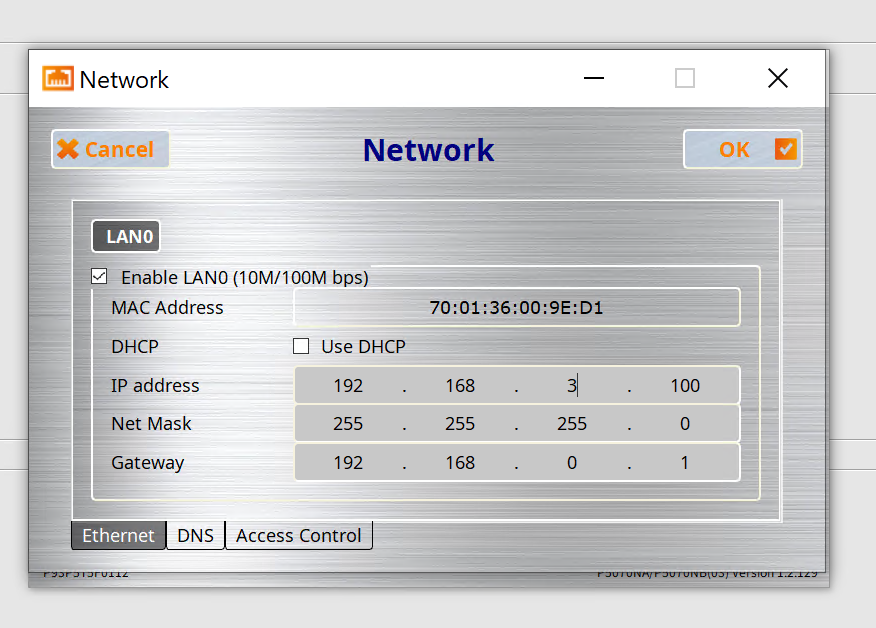The height and width of the screenshot is (628, 876).
Task: Click the Net Mask last octet 0
Action: click(x=685, y=424)
